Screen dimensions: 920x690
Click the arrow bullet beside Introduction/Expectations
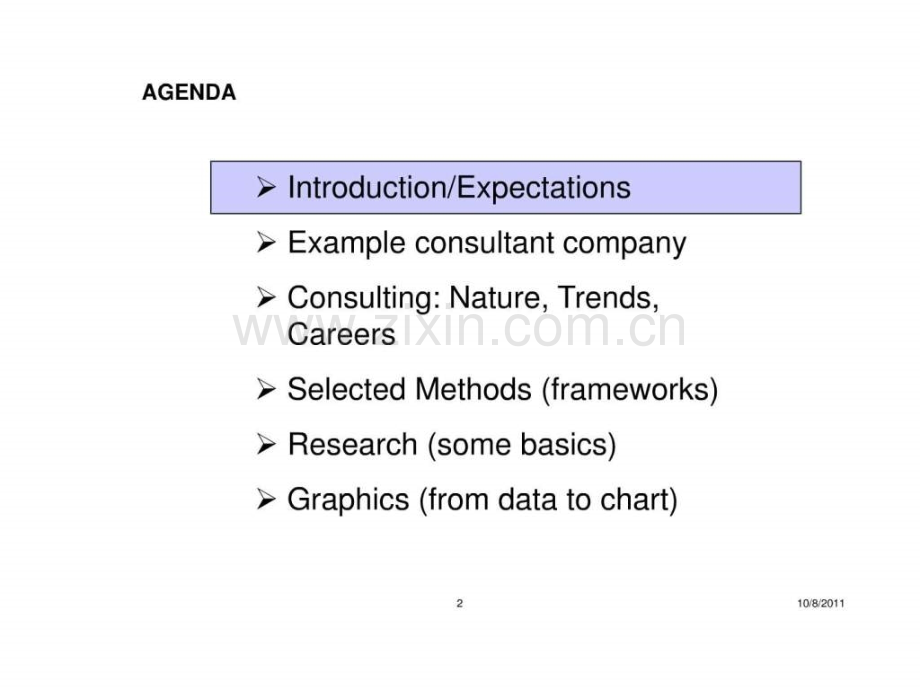tap(266, 188)
